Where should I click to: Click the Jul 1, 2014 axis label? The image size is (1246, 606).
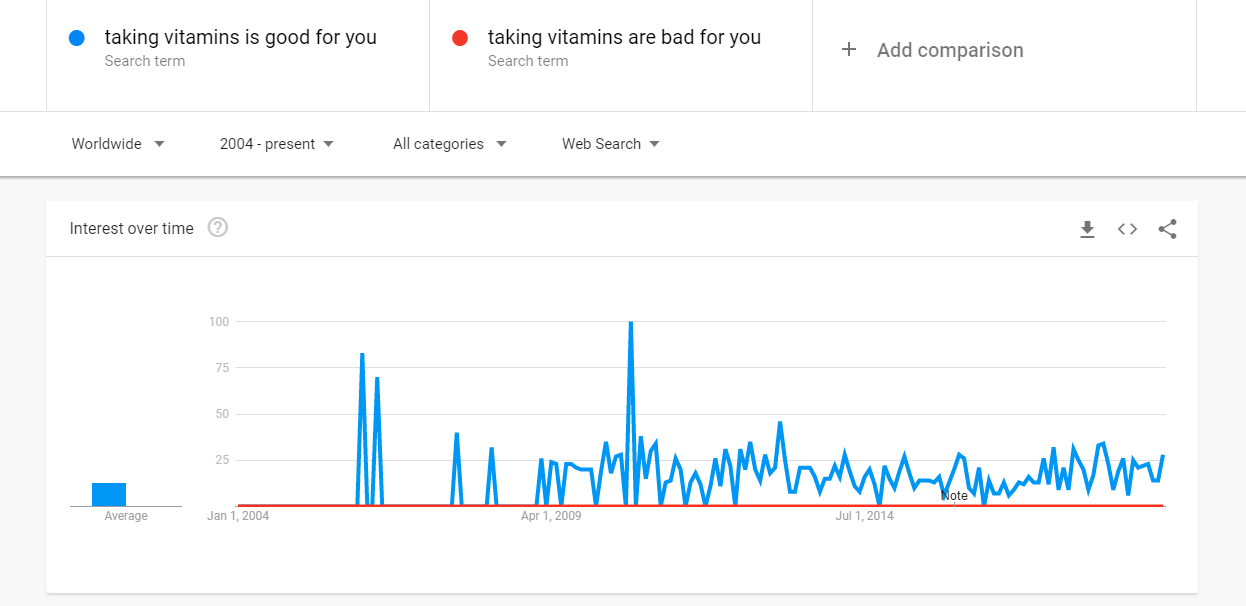coord(865,516)
